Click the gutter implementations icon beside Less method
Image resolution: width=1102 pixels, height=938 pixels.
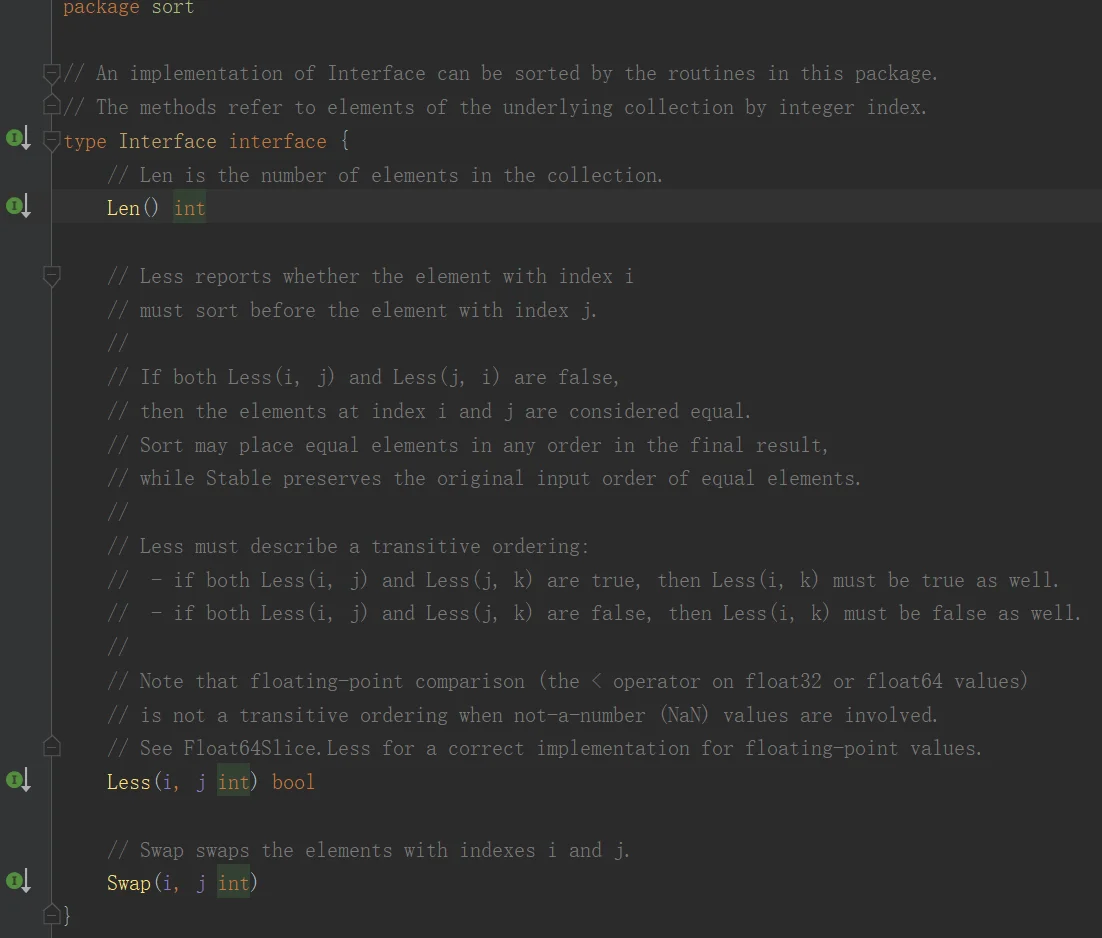[x=19, y=781]
